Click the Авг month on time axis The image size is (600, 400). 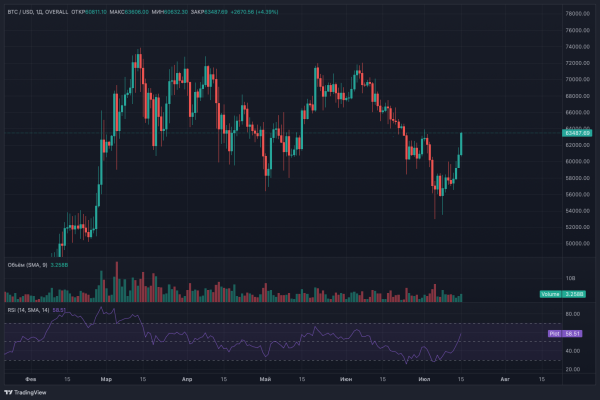click(x=503, y=380)
